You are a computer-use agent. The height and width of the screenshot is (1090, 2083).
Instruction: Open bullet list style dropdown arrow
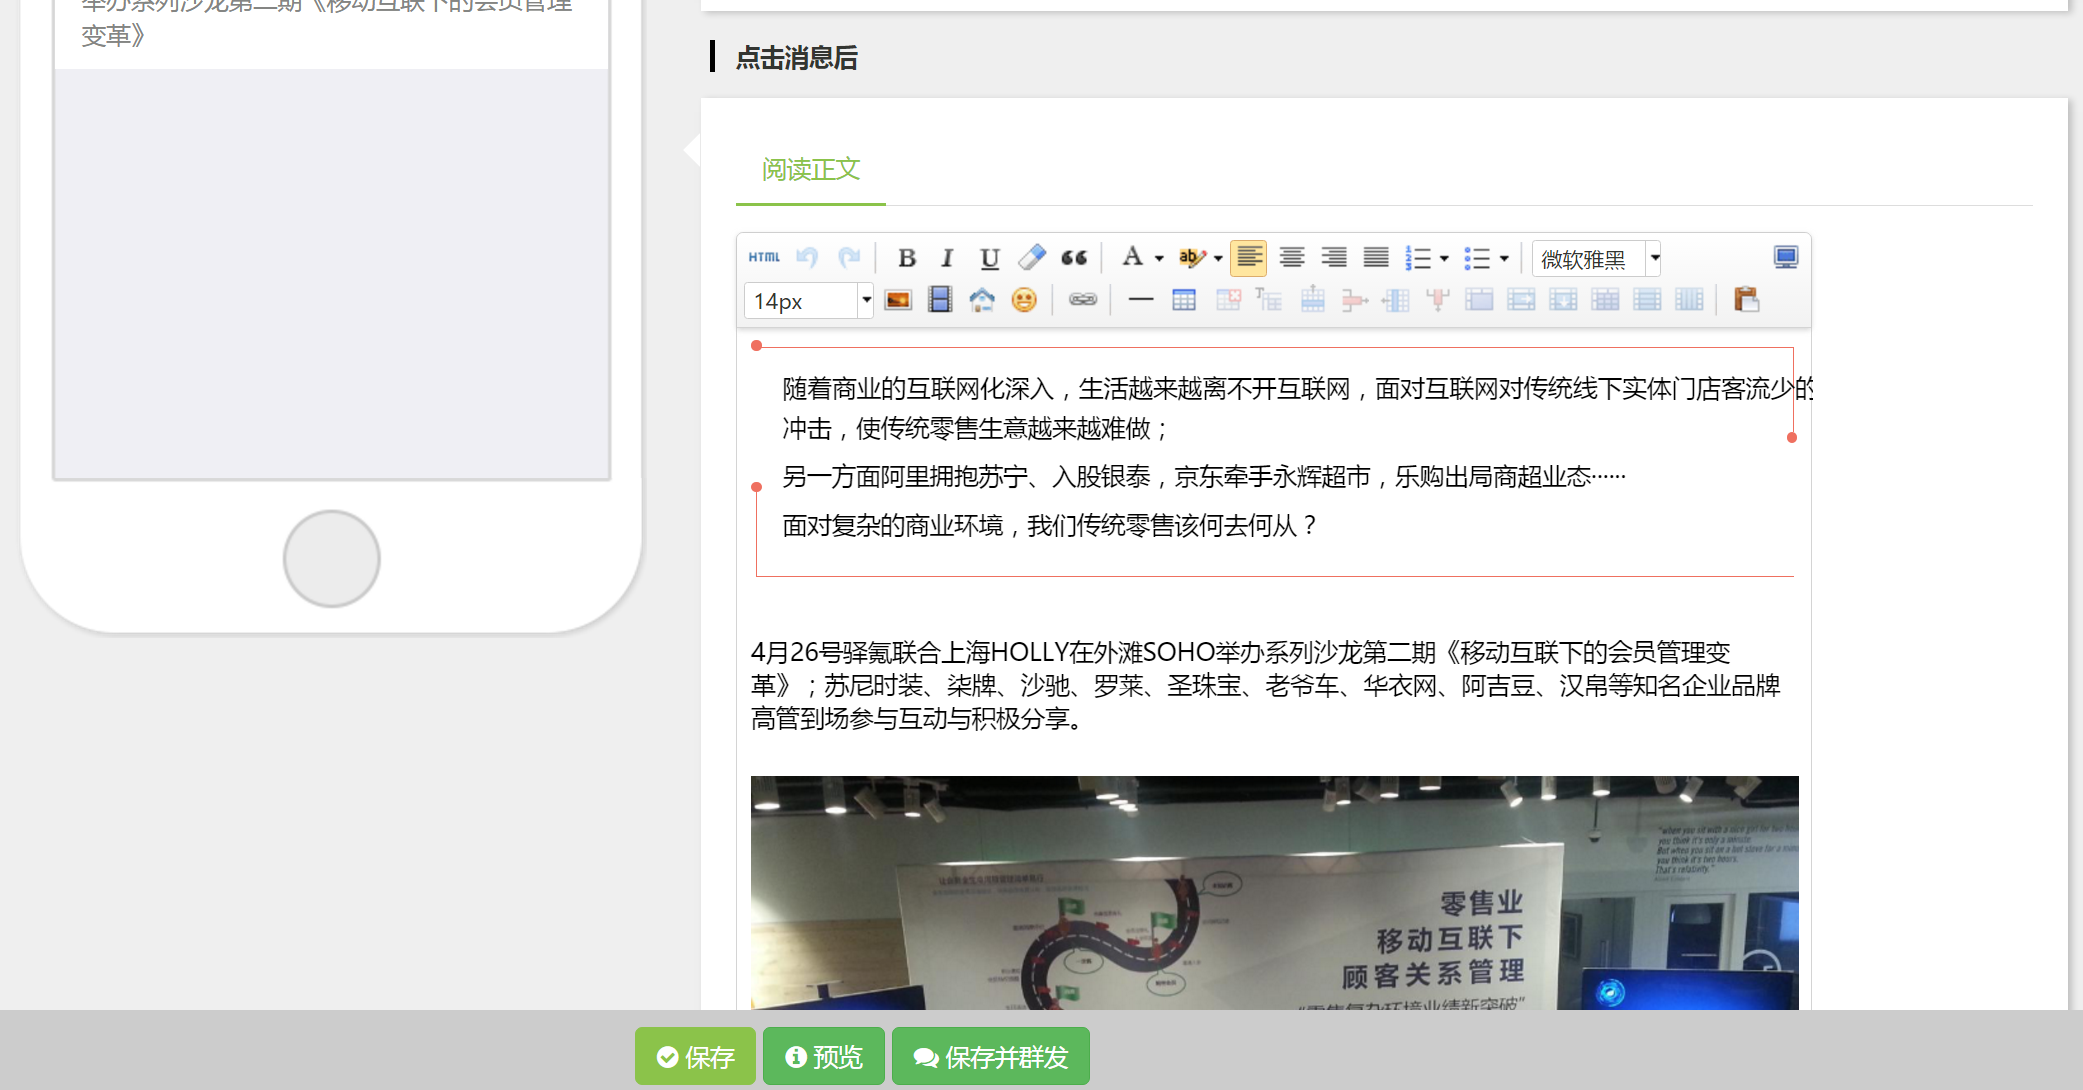[x=1504, y=258]
